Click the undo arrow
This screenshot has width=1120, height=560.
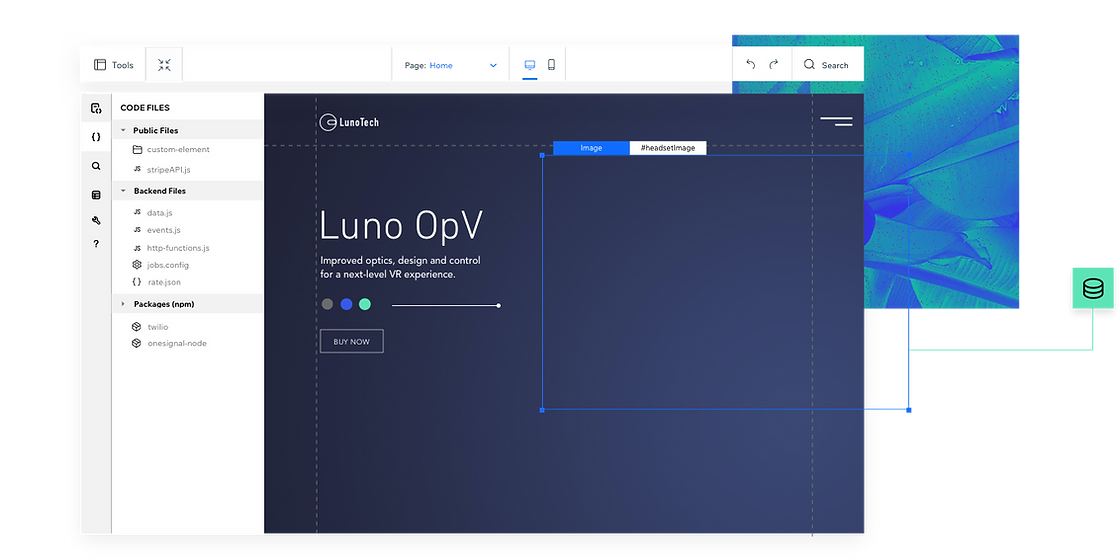[x=751, y=64]
